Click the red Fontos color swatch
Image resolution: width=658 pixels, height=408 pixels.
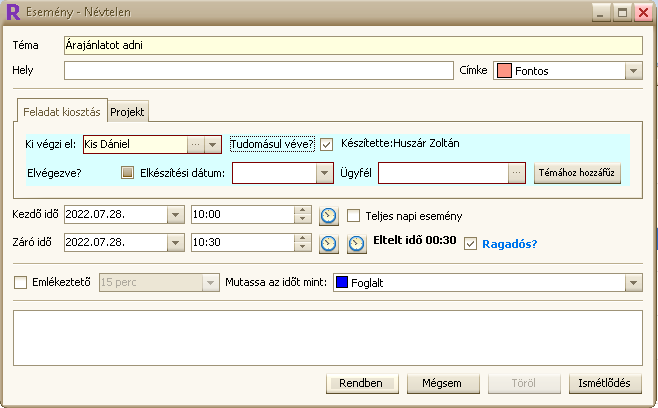[504, 71]
